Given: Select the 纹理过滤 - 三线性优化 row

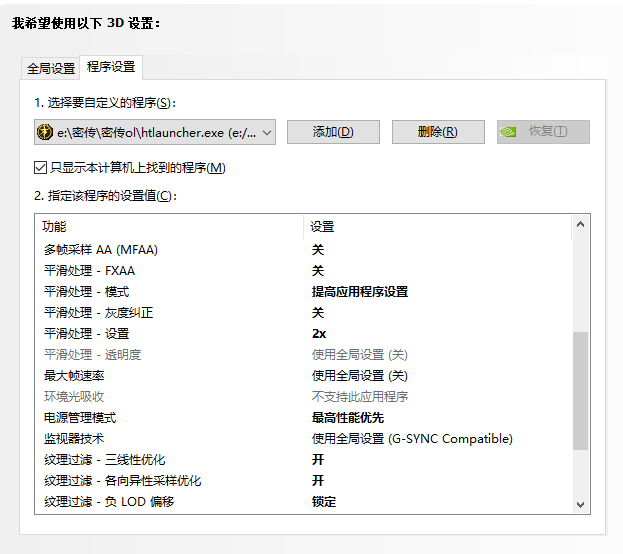Looking at the screenshot, I should coord(304,460).
